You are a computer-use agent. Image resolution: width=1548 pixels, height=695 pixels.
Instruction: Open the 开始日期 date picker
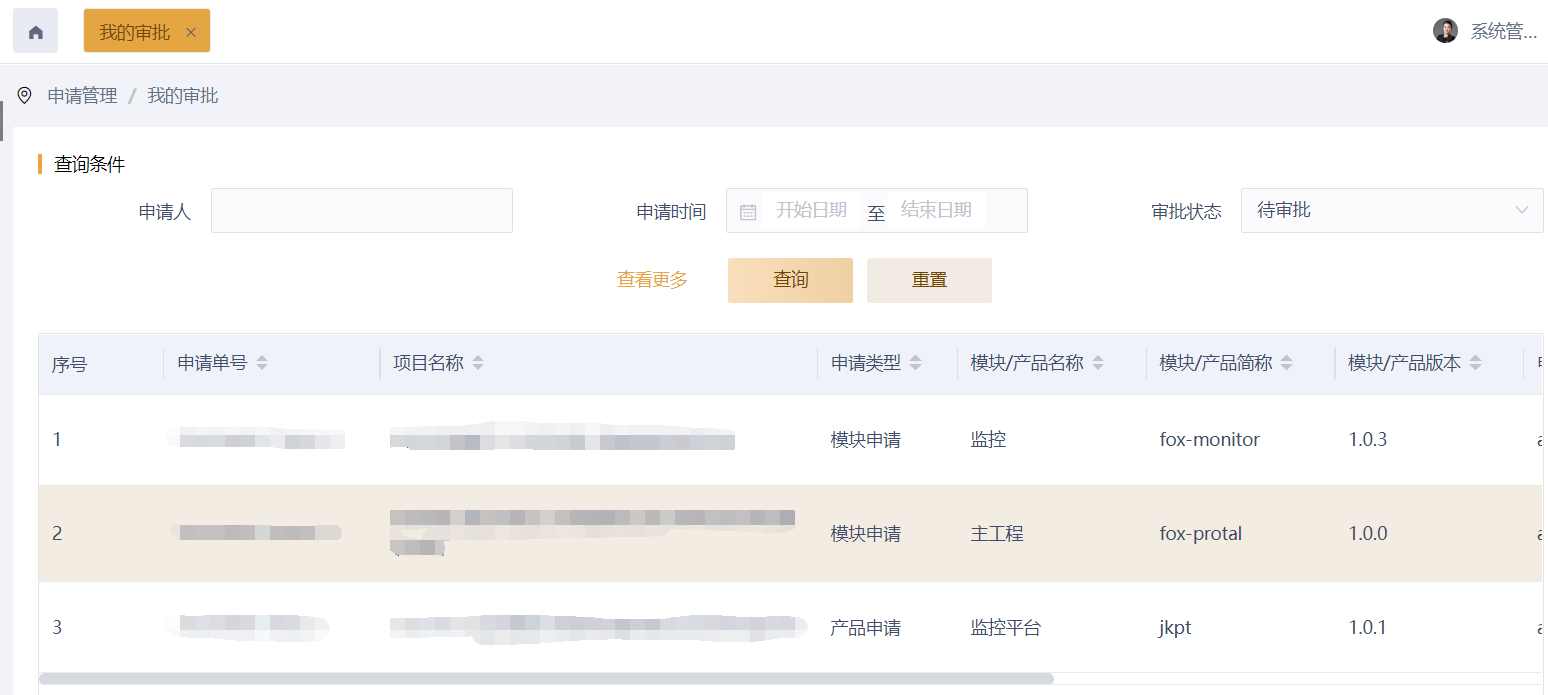pyautogui.click(x=810, y=210)
